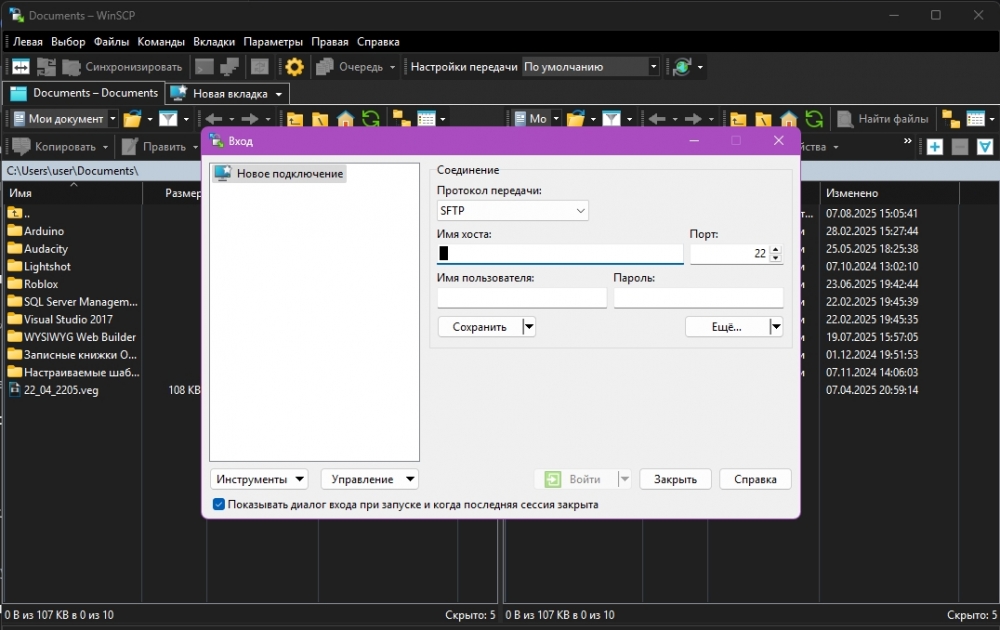Image resolution: width=1000 pixels, height=630 pixels.
Task: Open dropdown arrow next to Войти button
Action: click(x=625, y=479)
